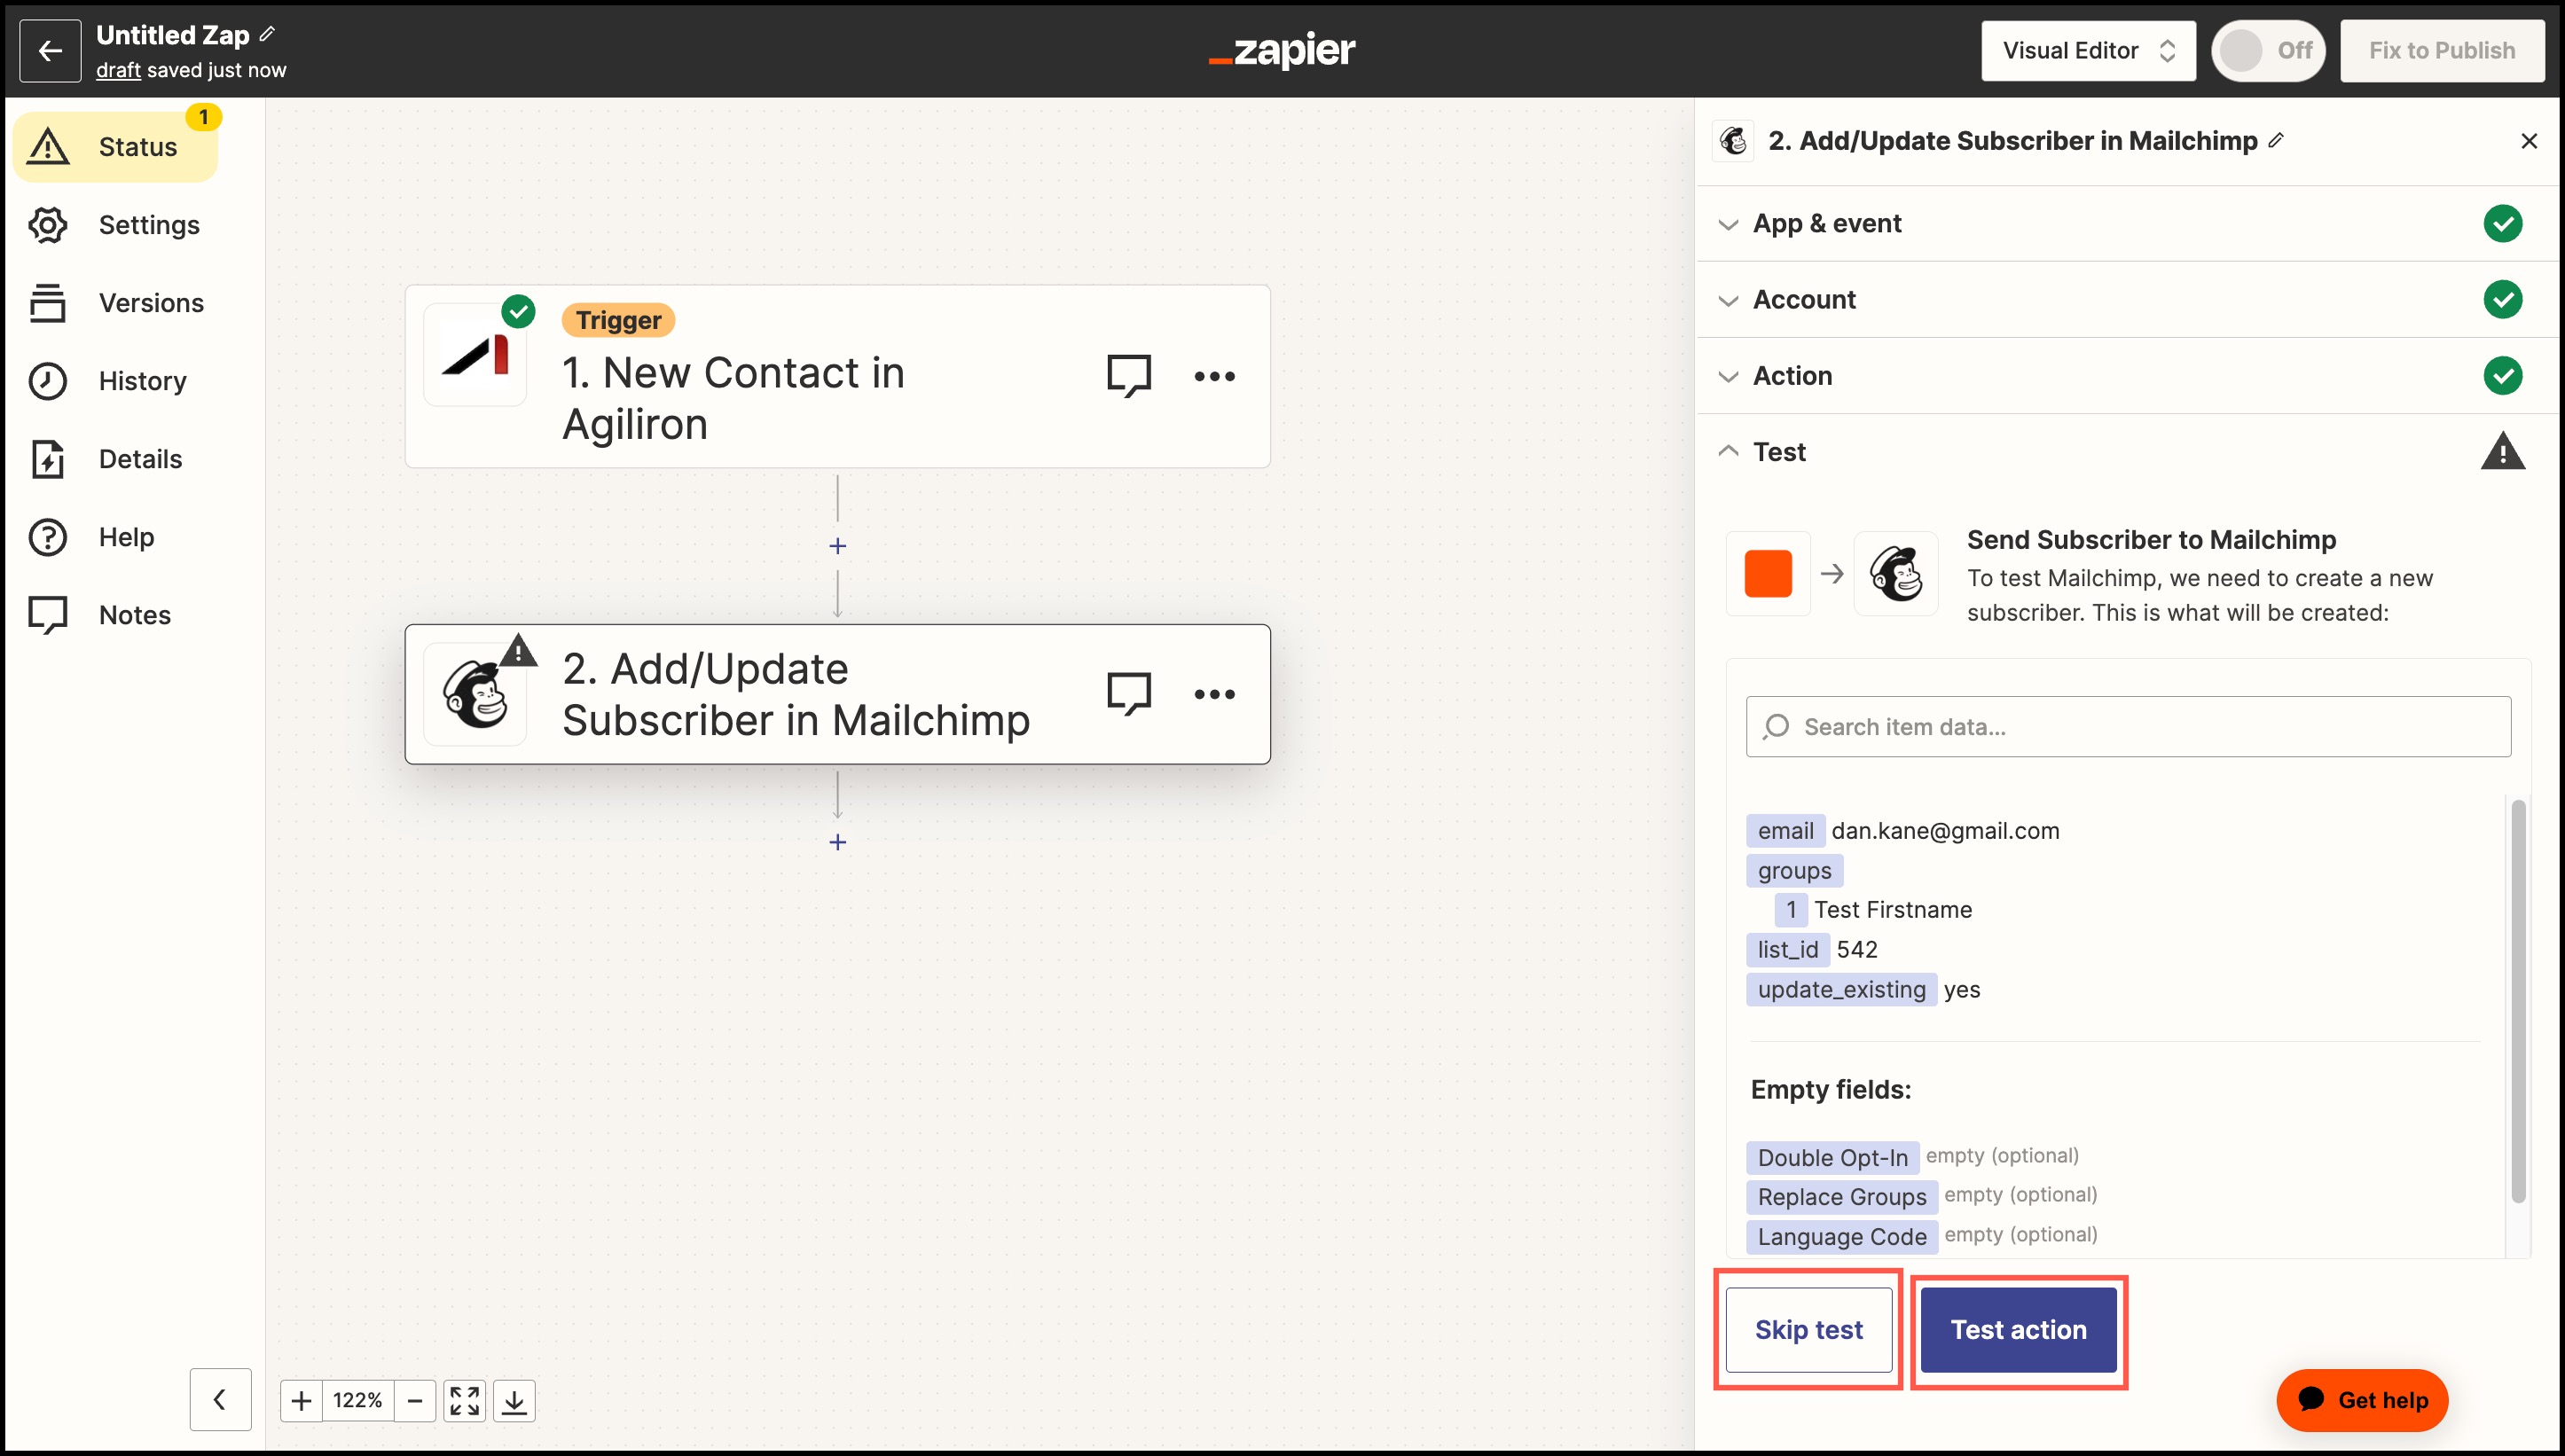Image resolution: width=2565 pixels, height=1456 pixels.
Task: Add step with plus between trigger and action
Action: (x=838, y=546)
